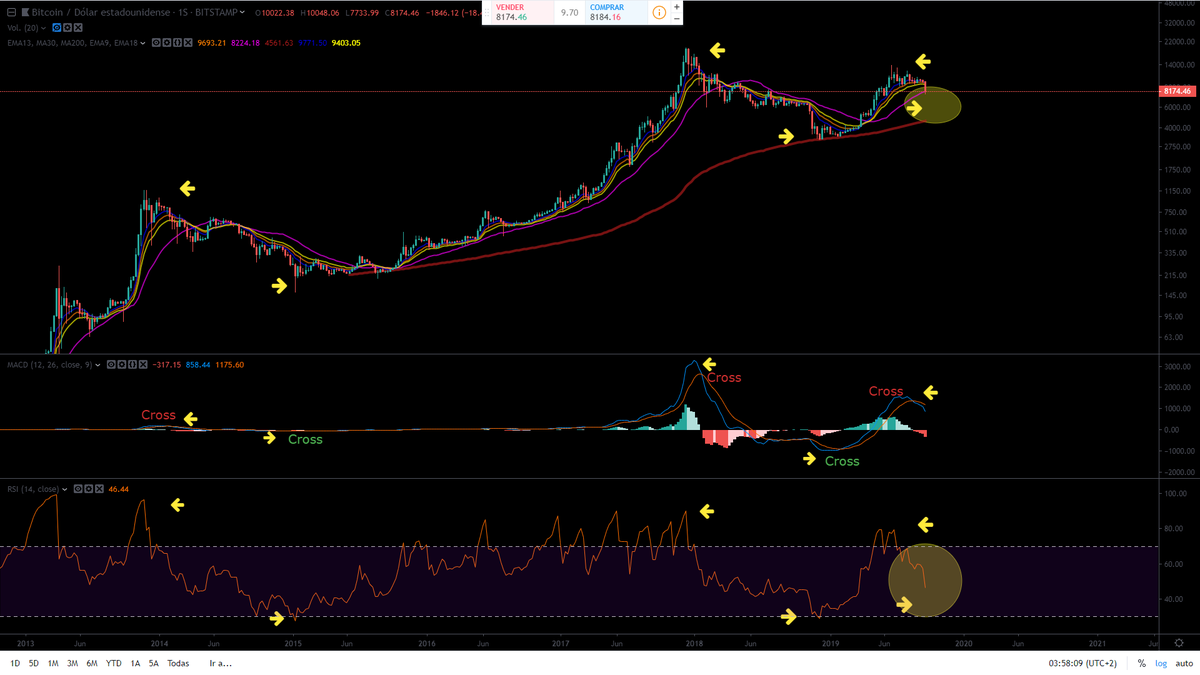Image resolution: width=1200 pixels, height=675 pixels.
Task: Remove the RSI indicator
Action: 99,489
